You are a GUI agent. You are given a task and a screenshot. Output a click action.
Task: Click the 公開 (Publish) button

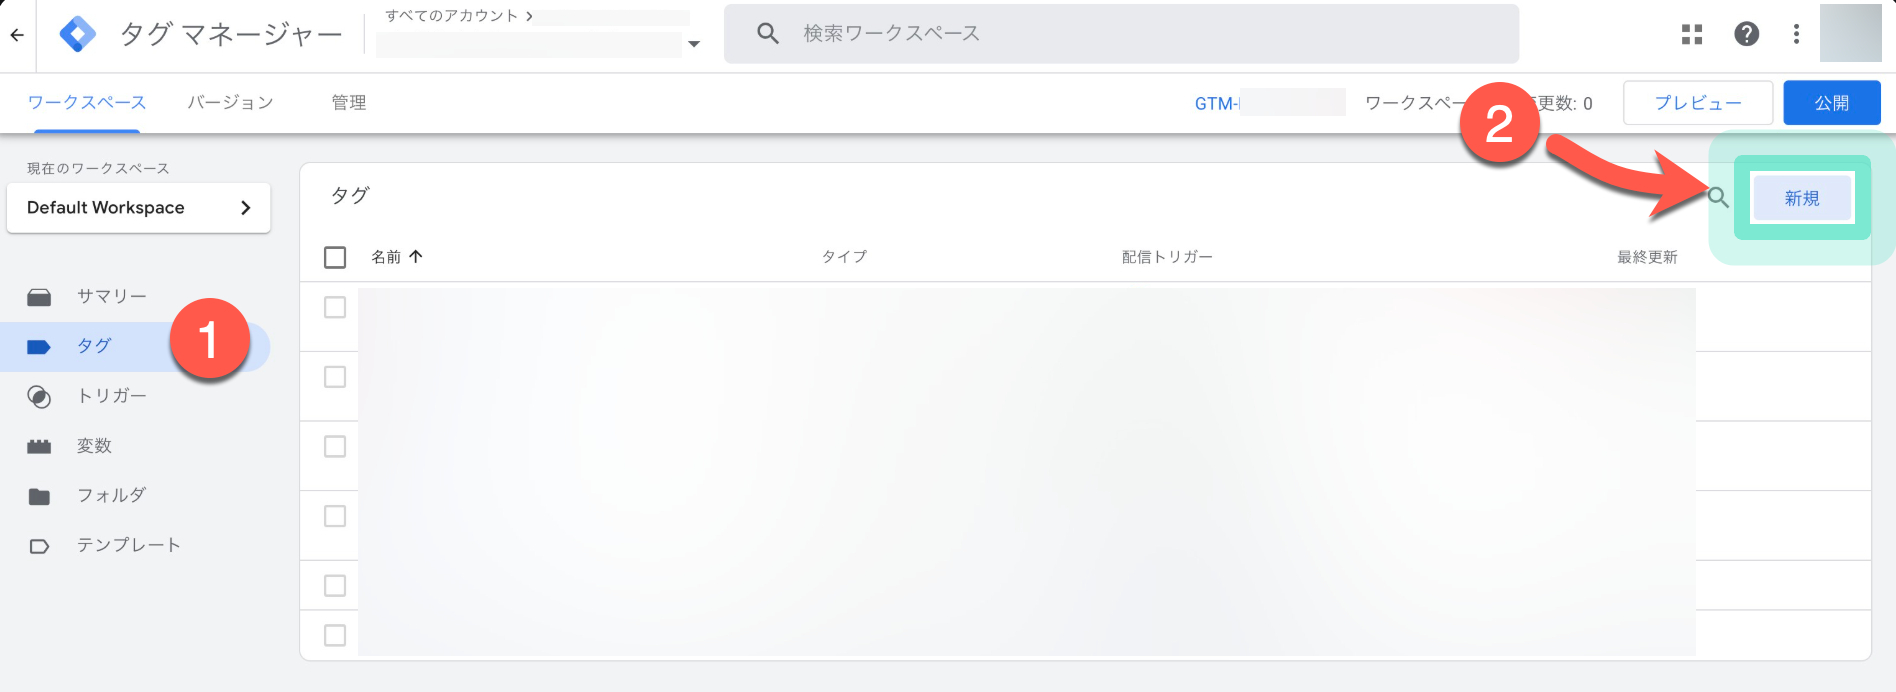(1831, 102)
